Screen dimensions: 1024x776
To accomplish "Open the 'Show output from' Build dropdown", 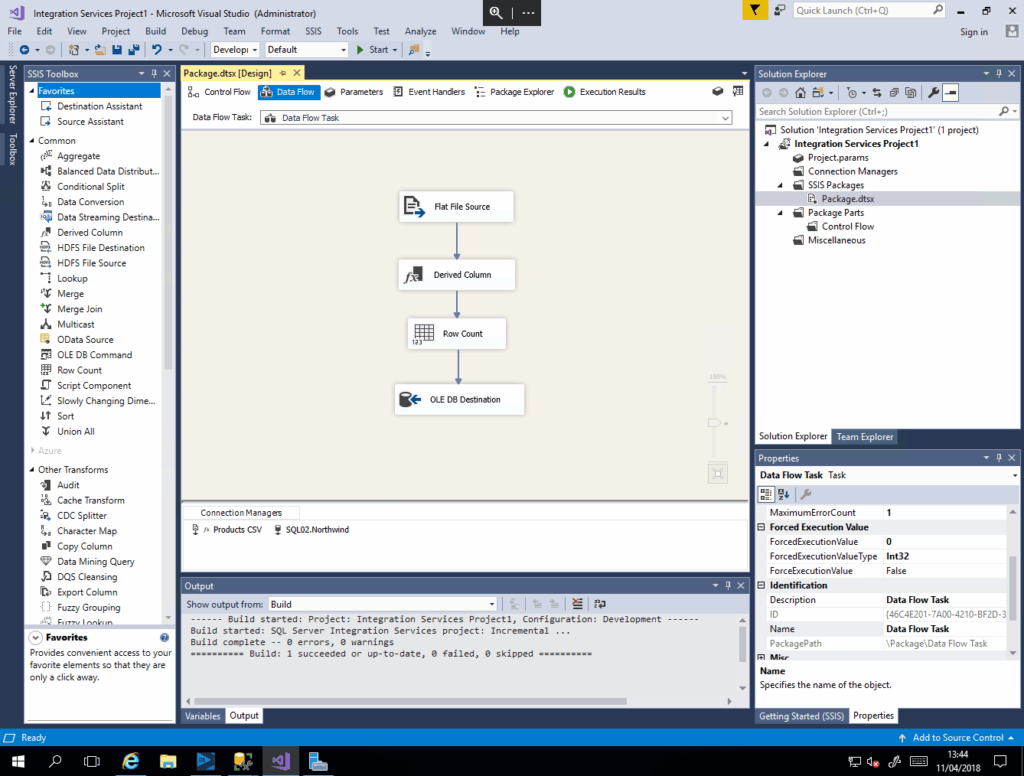I will click(x=491, y=604).
